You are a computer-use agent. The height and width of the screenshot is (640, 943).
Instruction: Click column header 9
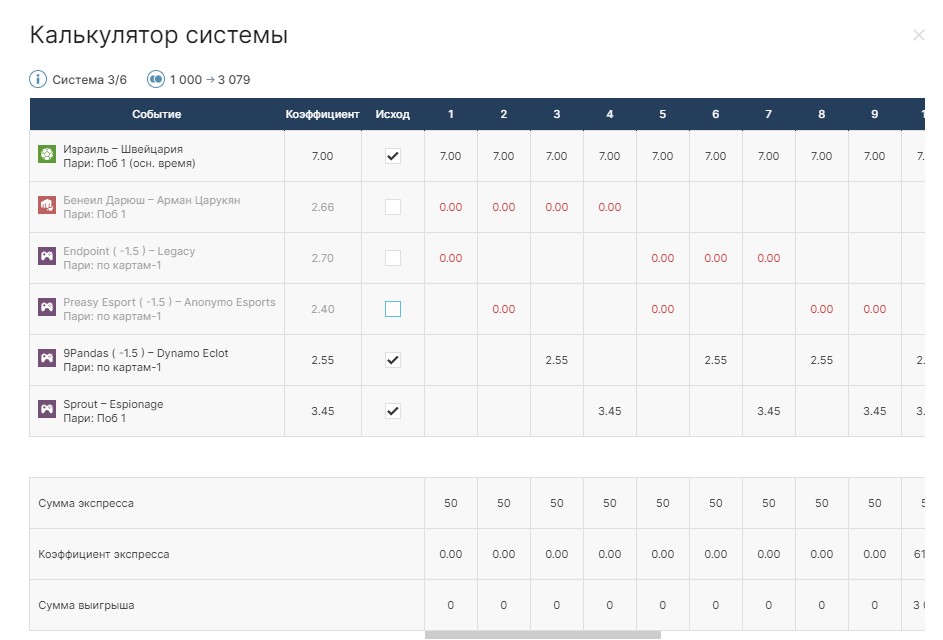point(874,114)
